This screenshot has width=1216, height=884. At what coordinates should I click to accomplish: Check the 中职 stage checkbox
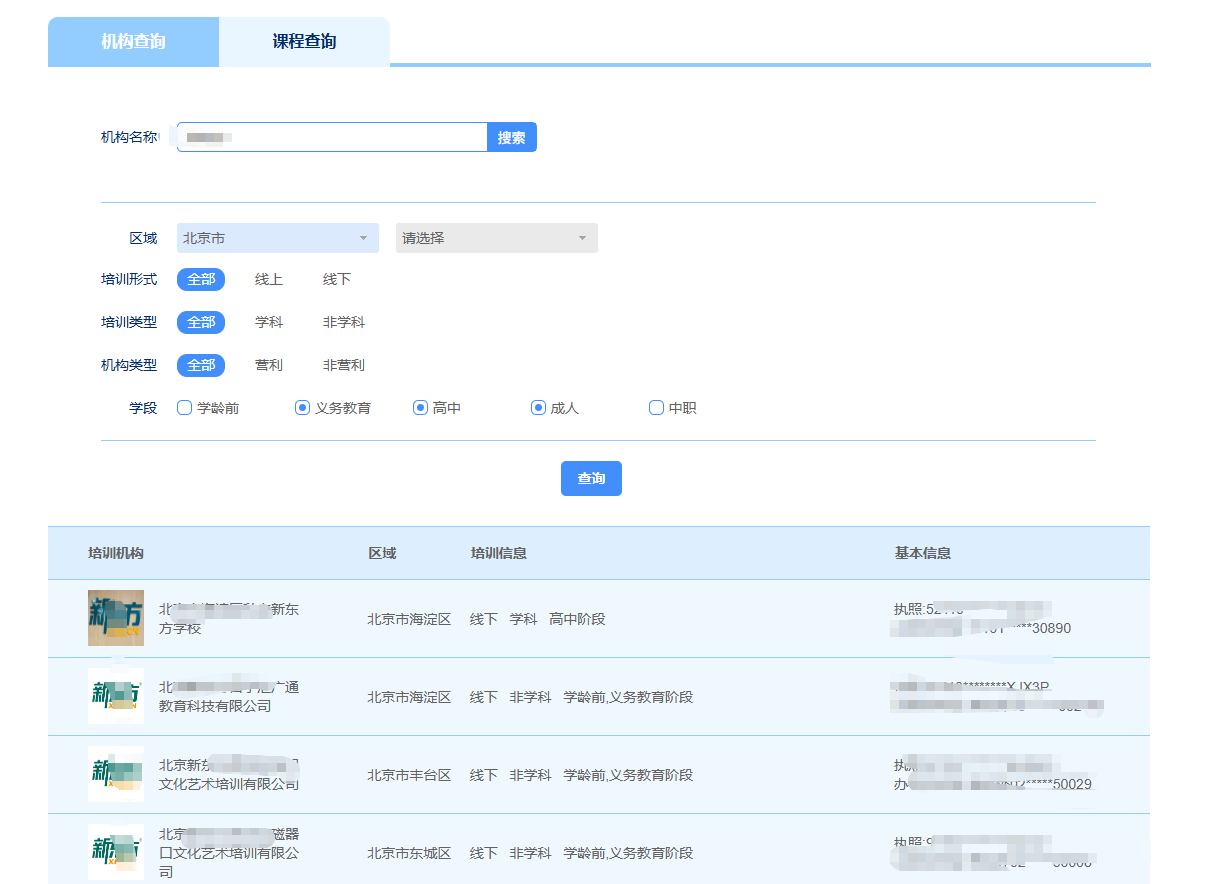coord(656,408)
